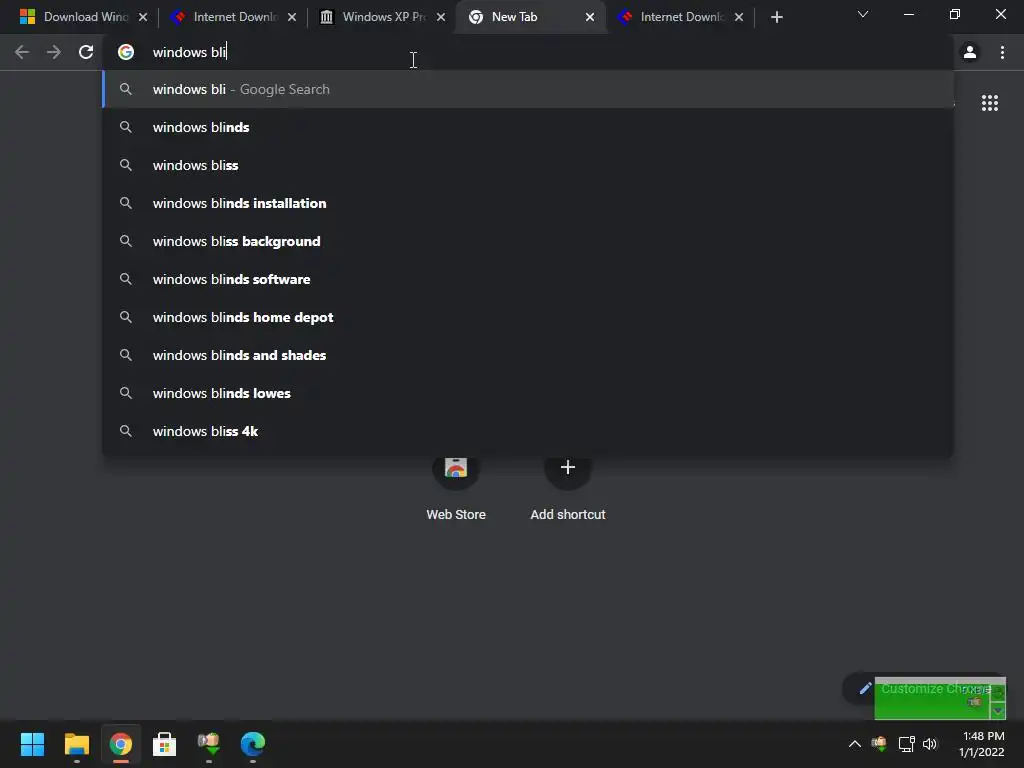This screenshot has height=768, width=1024.
Task: Open the Chrome profile avatar icon
Action: click(970, 52)
